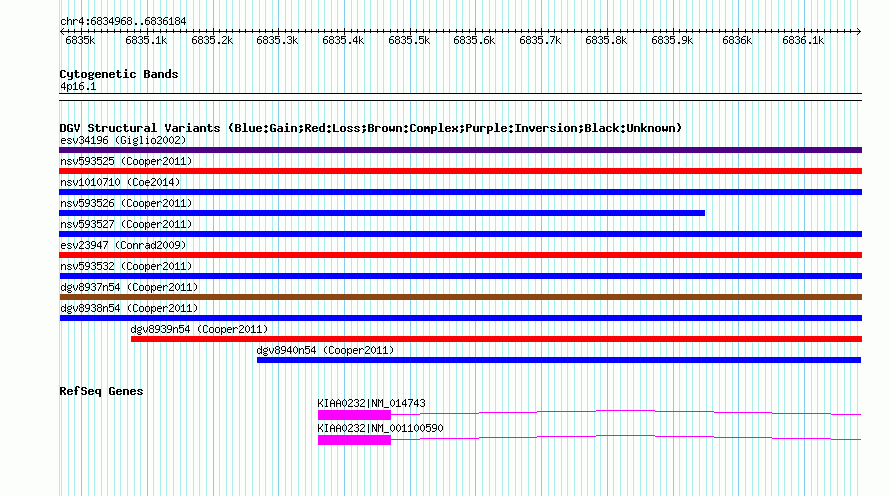890x496 pixels.
Task: Click the 4p16.1 band label
Action: click(78, 86)
